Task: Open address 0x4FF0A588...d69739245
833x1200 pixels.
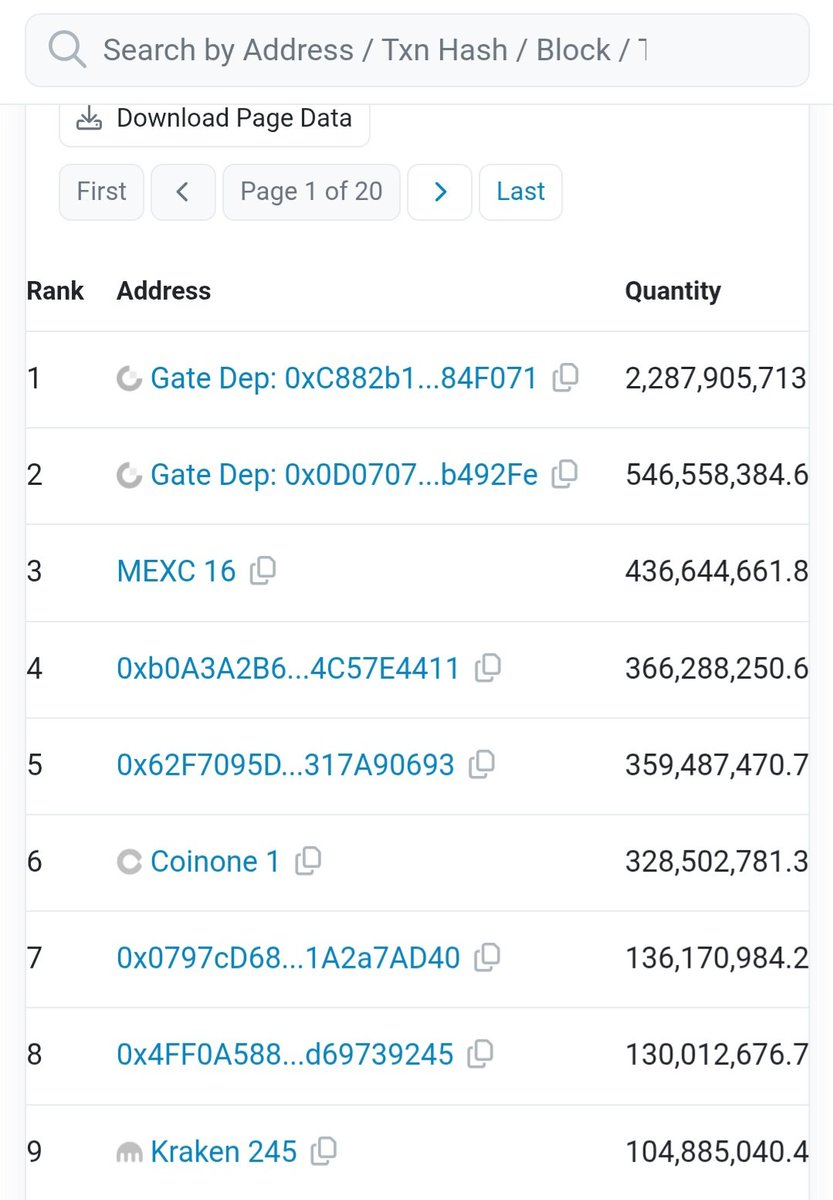Action: [285, 1054]
